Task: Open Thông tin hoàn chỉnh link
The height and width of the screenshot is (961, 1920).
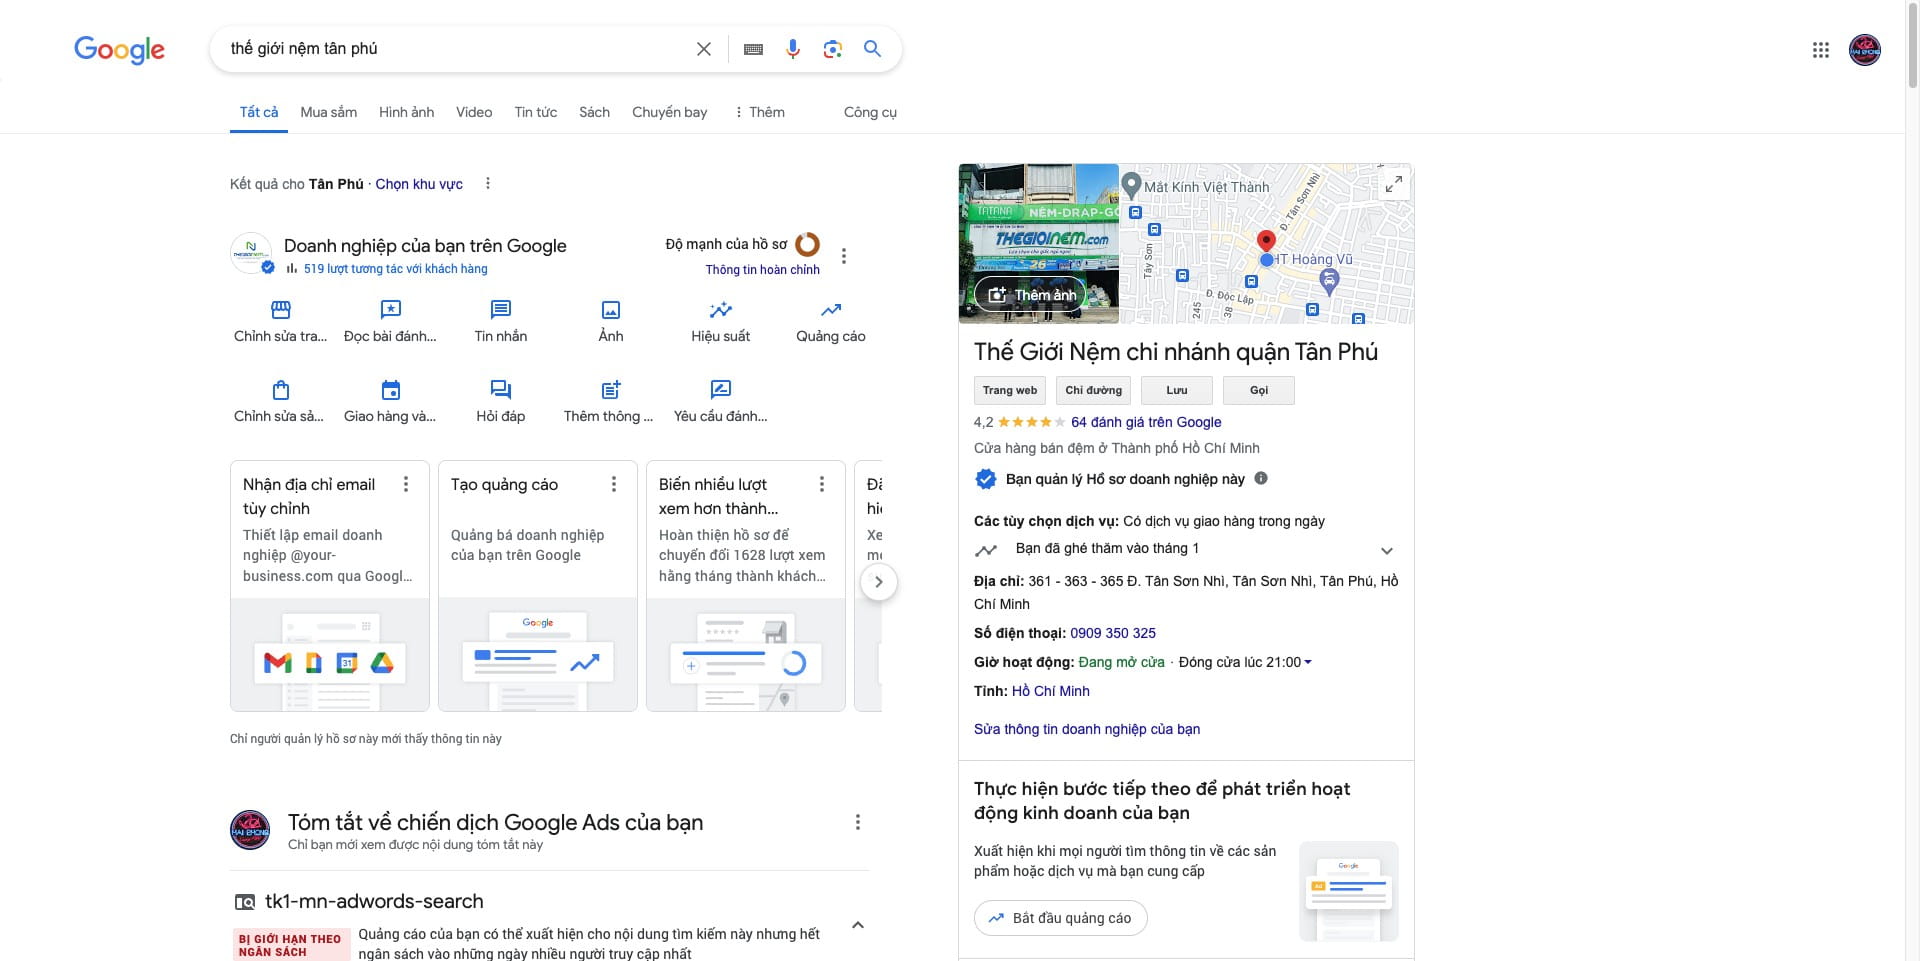Action: [x=762, y=270]
